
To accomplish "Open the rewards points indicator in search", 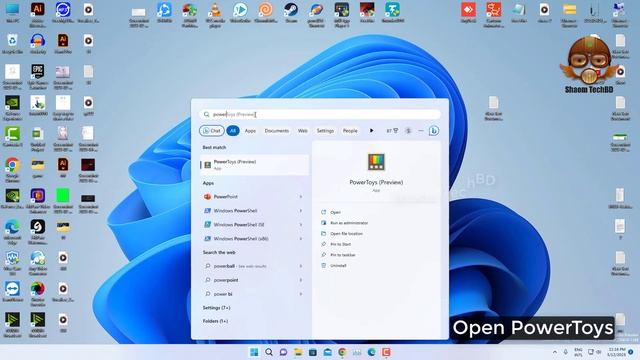I will click(x=392, y=131).
